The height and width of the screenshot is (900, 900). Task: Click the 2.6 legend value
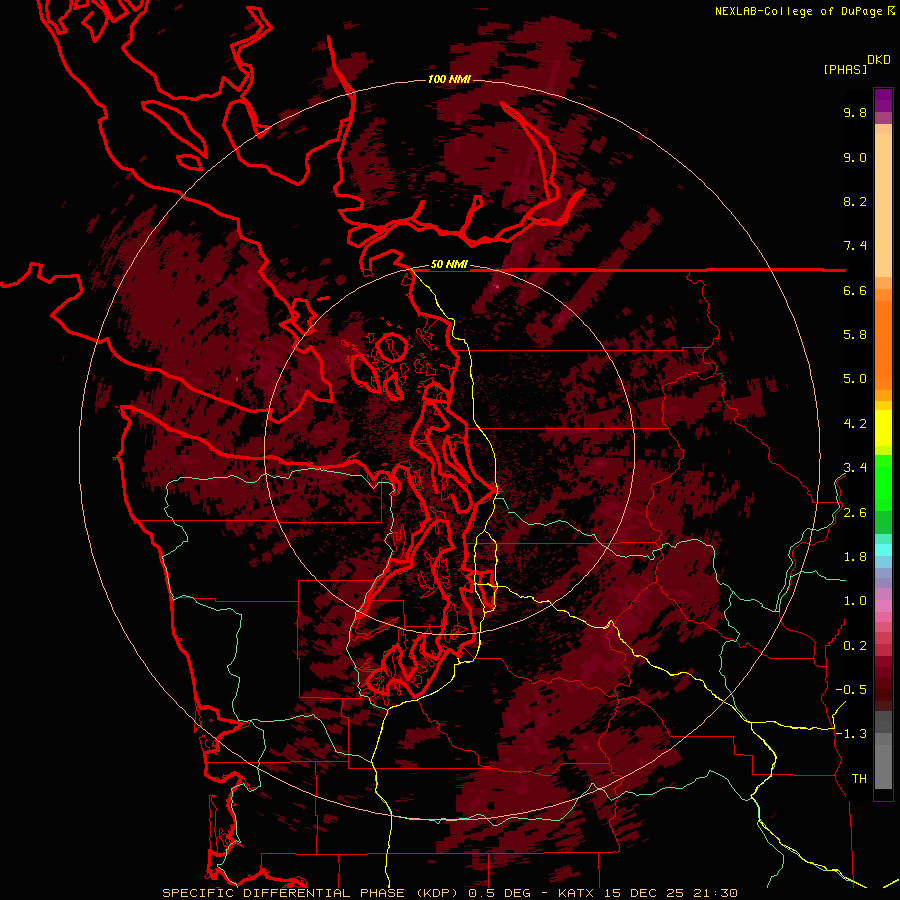click(855, 513)
